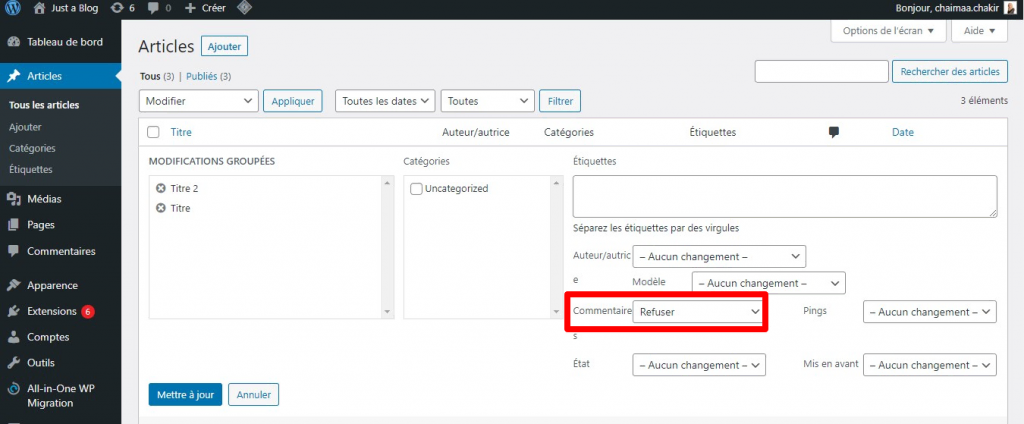Remove Titre 2 from bulk edit list

[161, 189]
